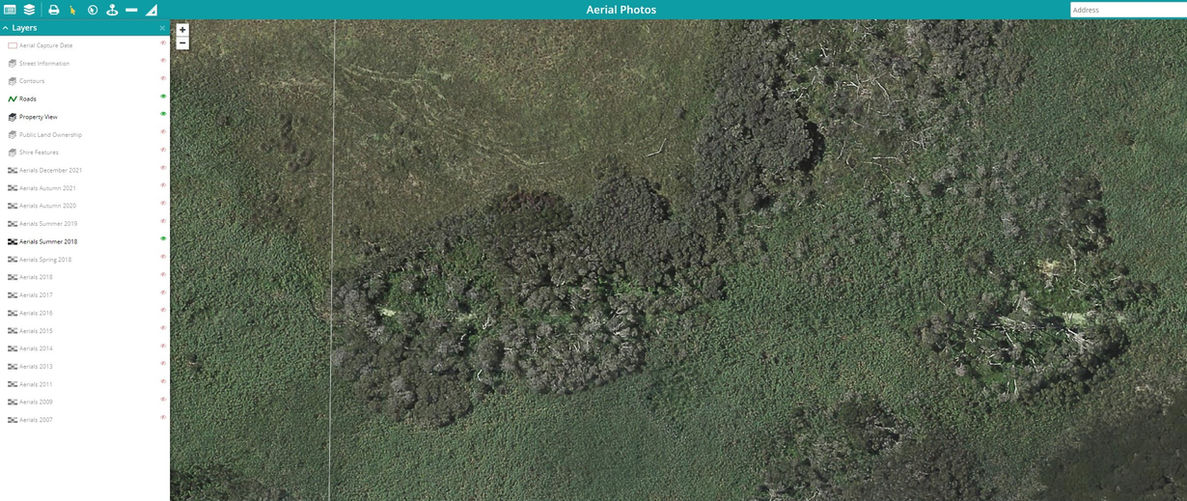
Task: Zoom in with the plus button
Action: (x=182, y=30)
